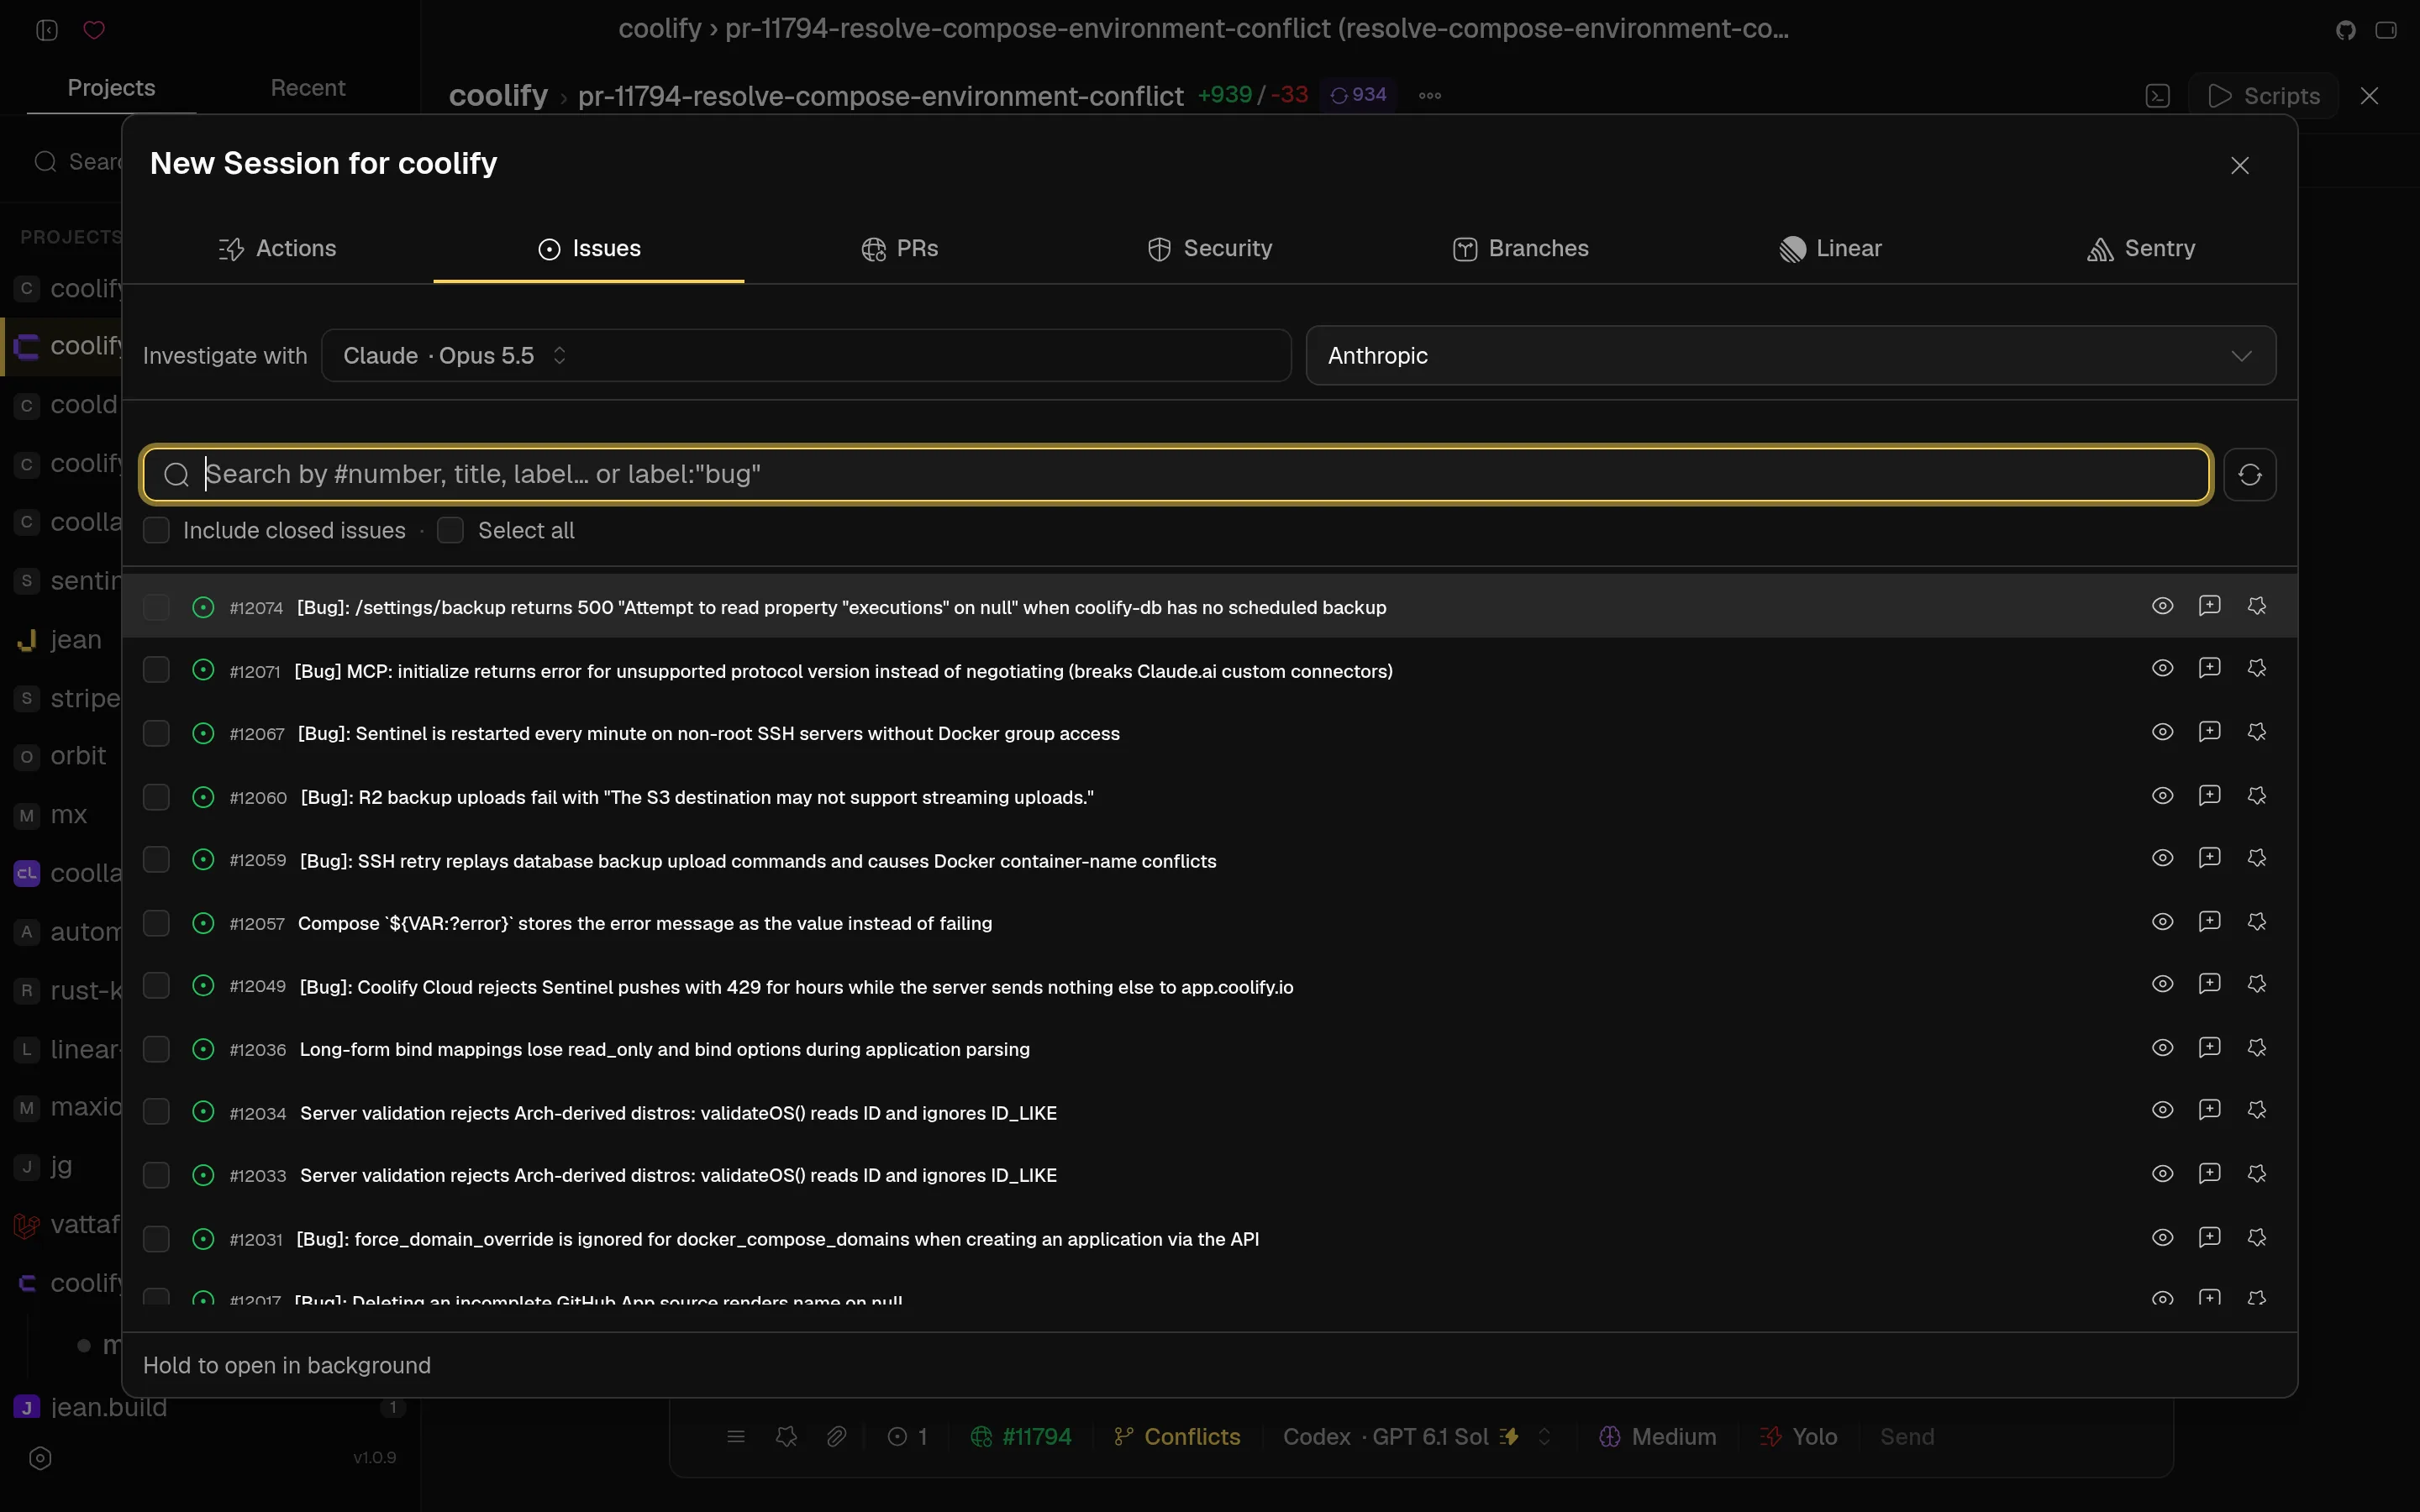This screenshot has width=2420, height=1512.
Task: Open the Yolo mode dropdown
Action: (1798, 1437)
